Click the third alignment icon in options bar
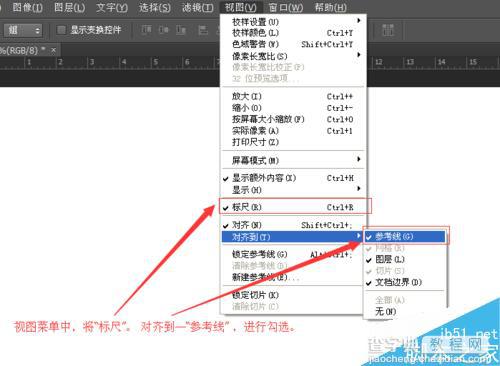This screenshot has width=500, height=366. [x=181, y=30]
